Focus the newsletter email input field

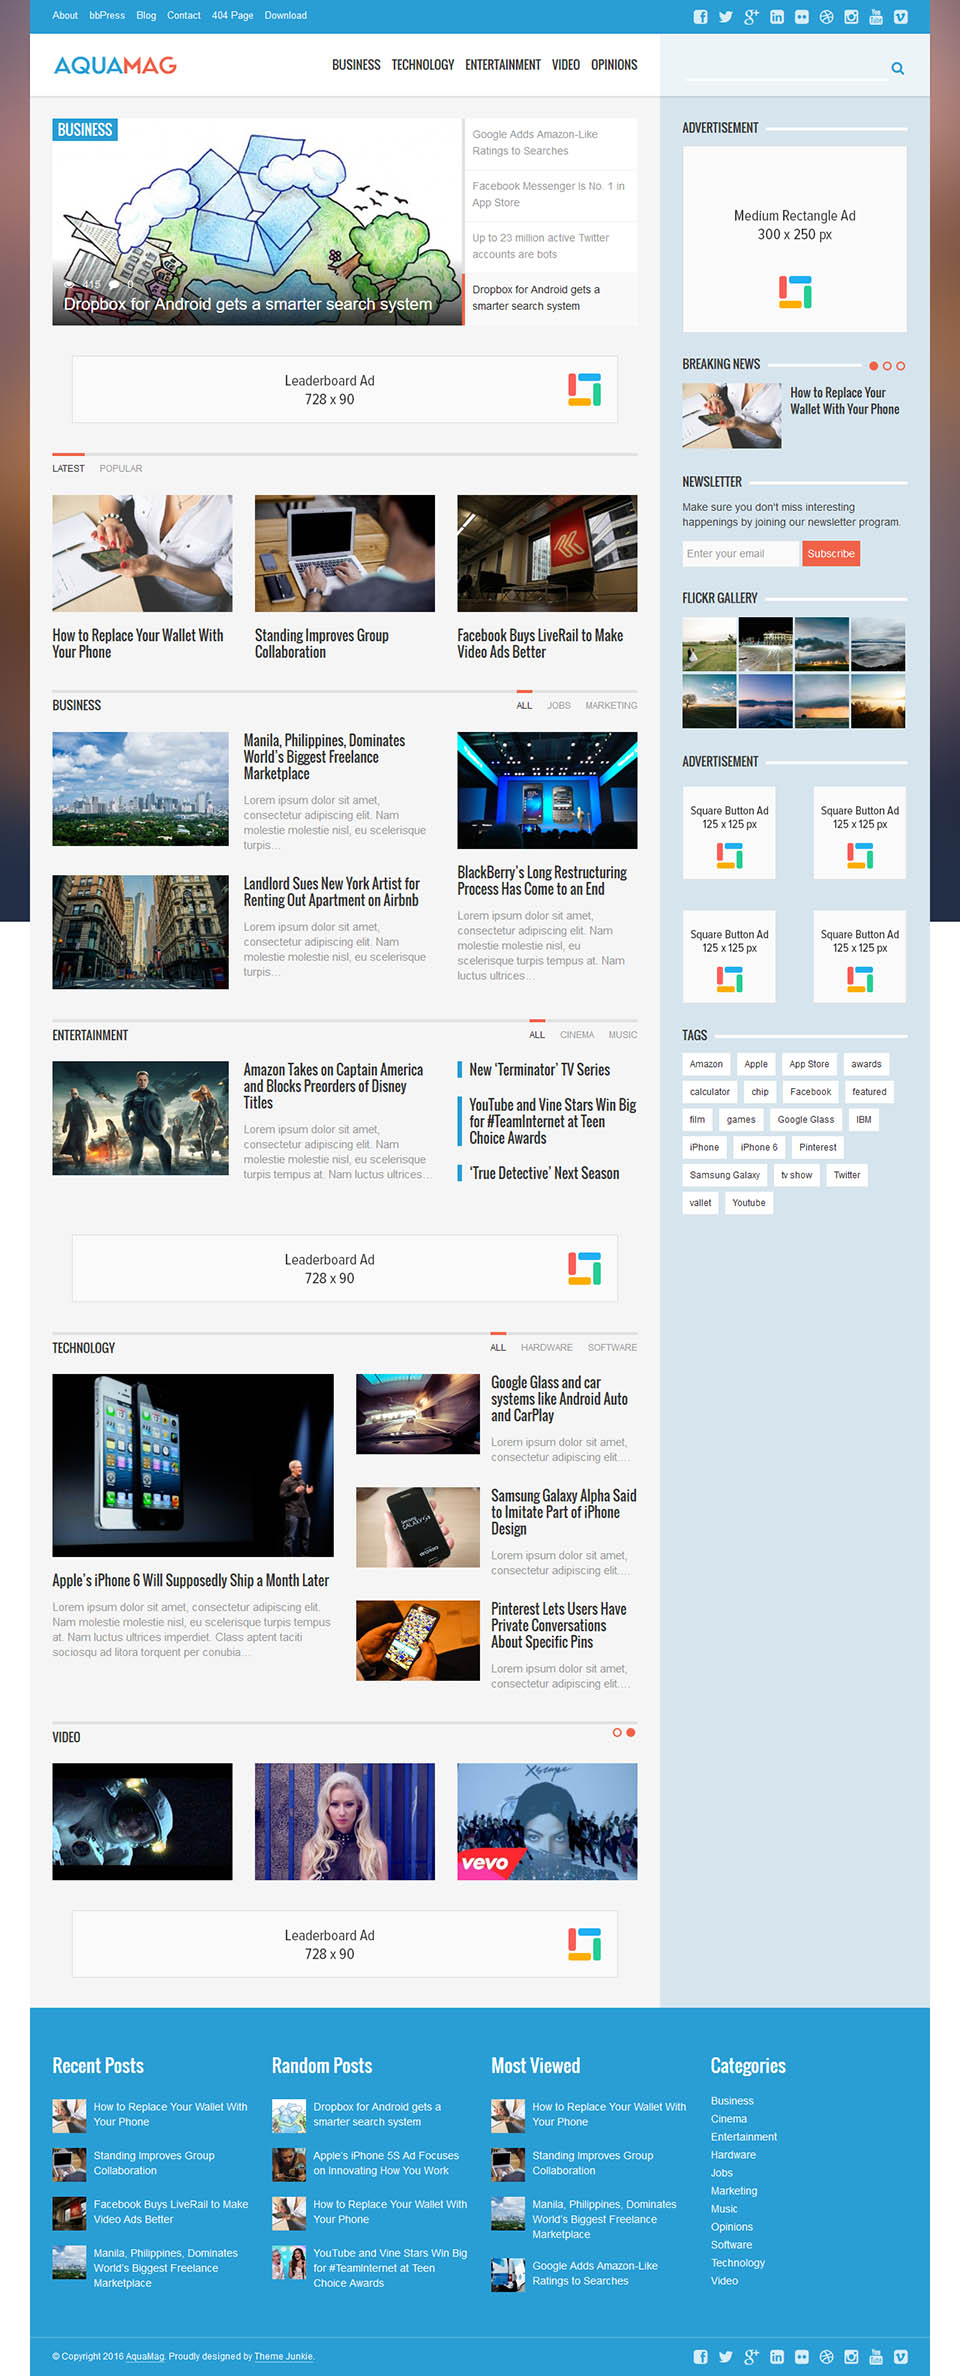(x=740, y=553)
